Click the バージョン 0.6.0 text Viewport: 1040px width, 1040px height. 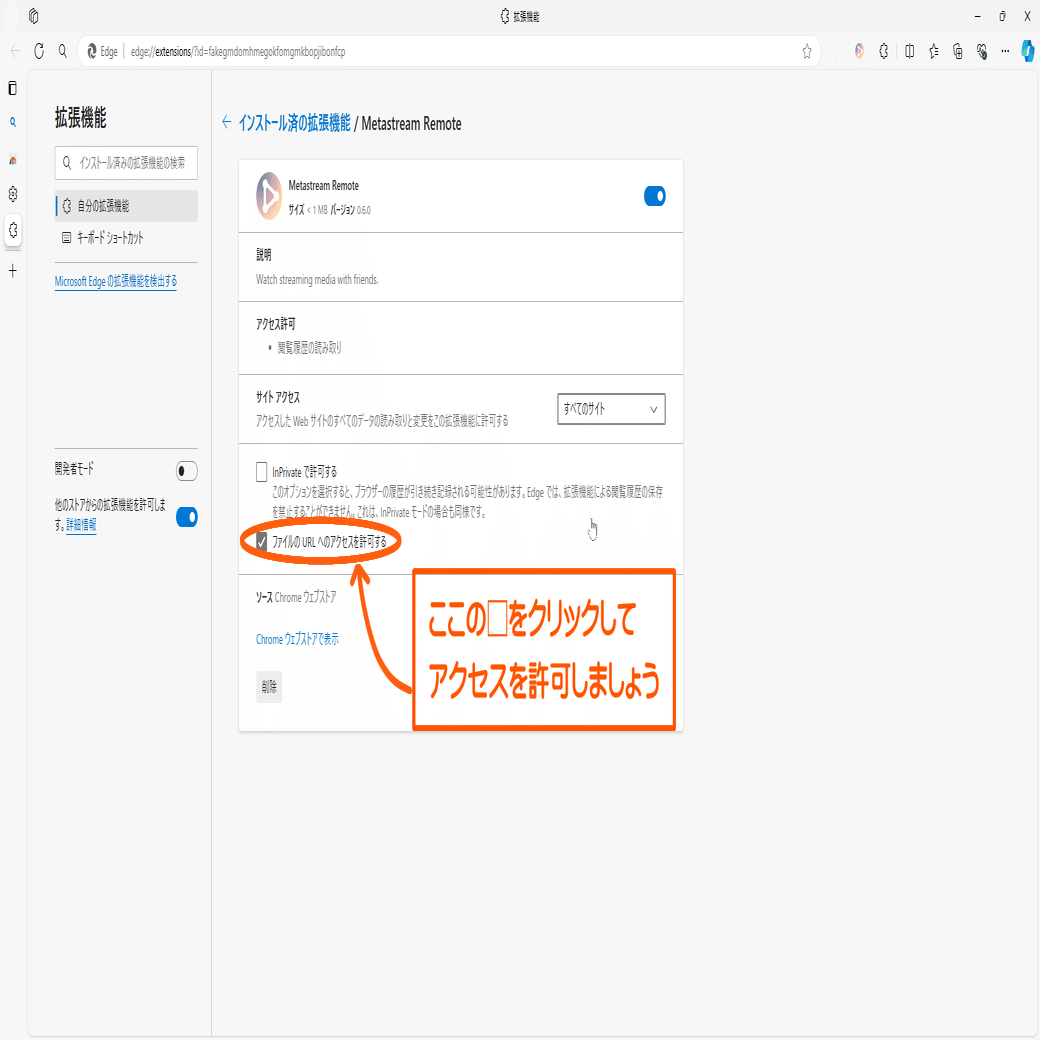click(x=350, y=210)
